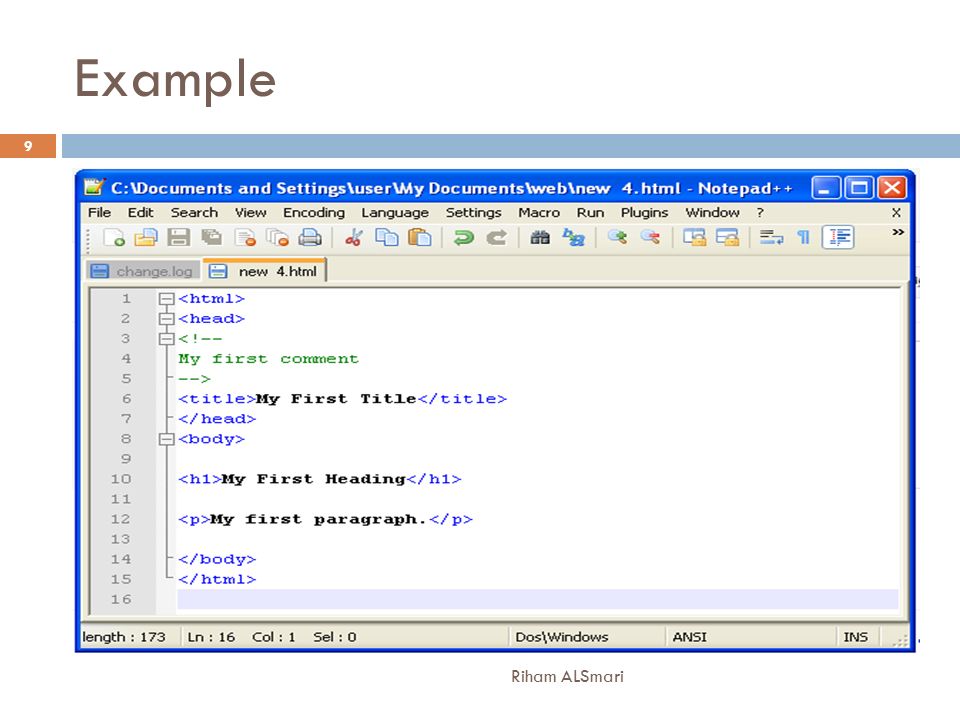Open the Encoding menu
960x720 pixels.
click(313, 212)
